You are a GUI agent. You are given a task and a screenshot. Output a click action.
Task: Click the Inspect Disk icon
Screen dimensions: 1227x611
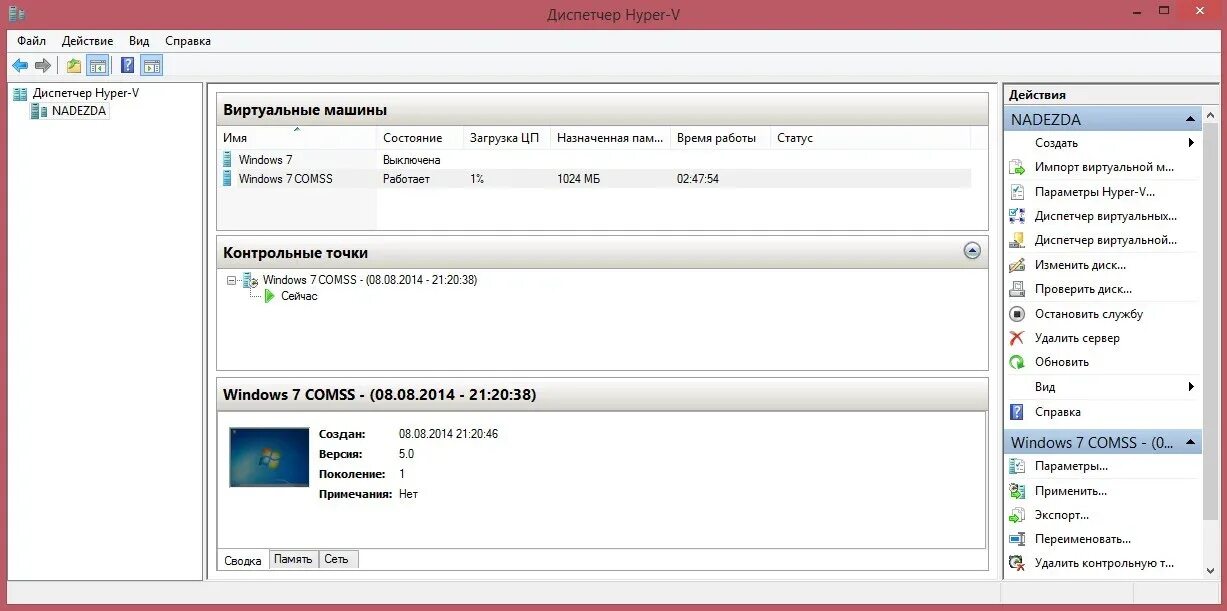pos(1017,289)
